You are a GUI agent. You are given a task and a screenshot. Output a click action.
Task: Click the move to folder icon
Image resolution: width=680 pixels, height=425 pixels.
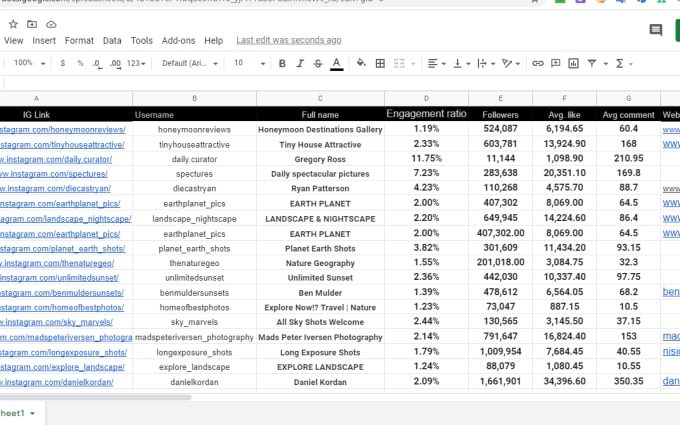32,24
